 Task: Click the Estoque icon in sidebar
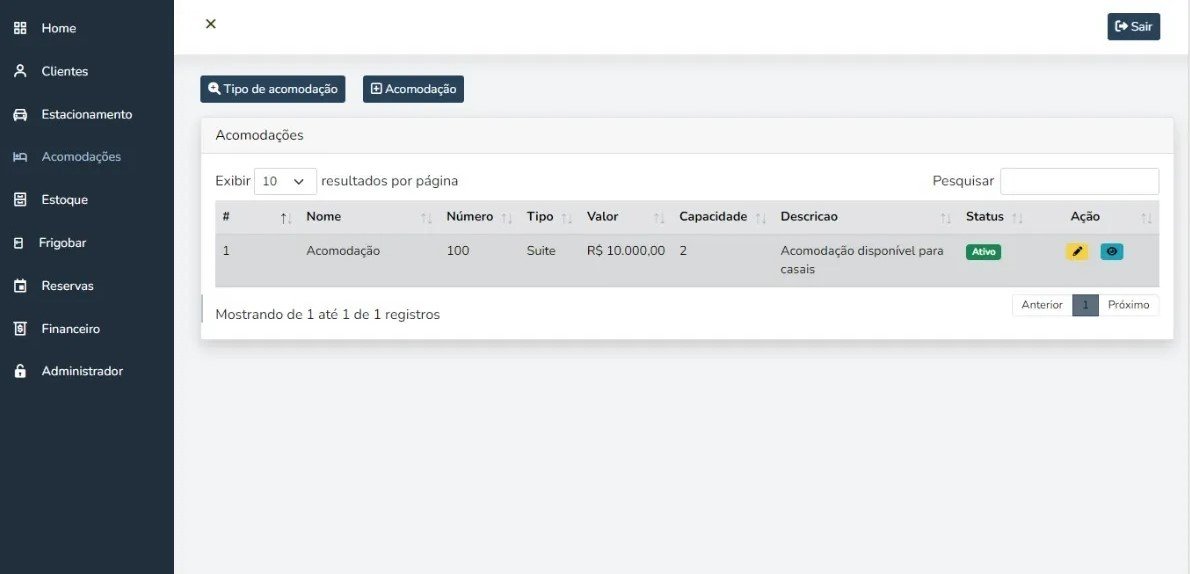(20, 200)
